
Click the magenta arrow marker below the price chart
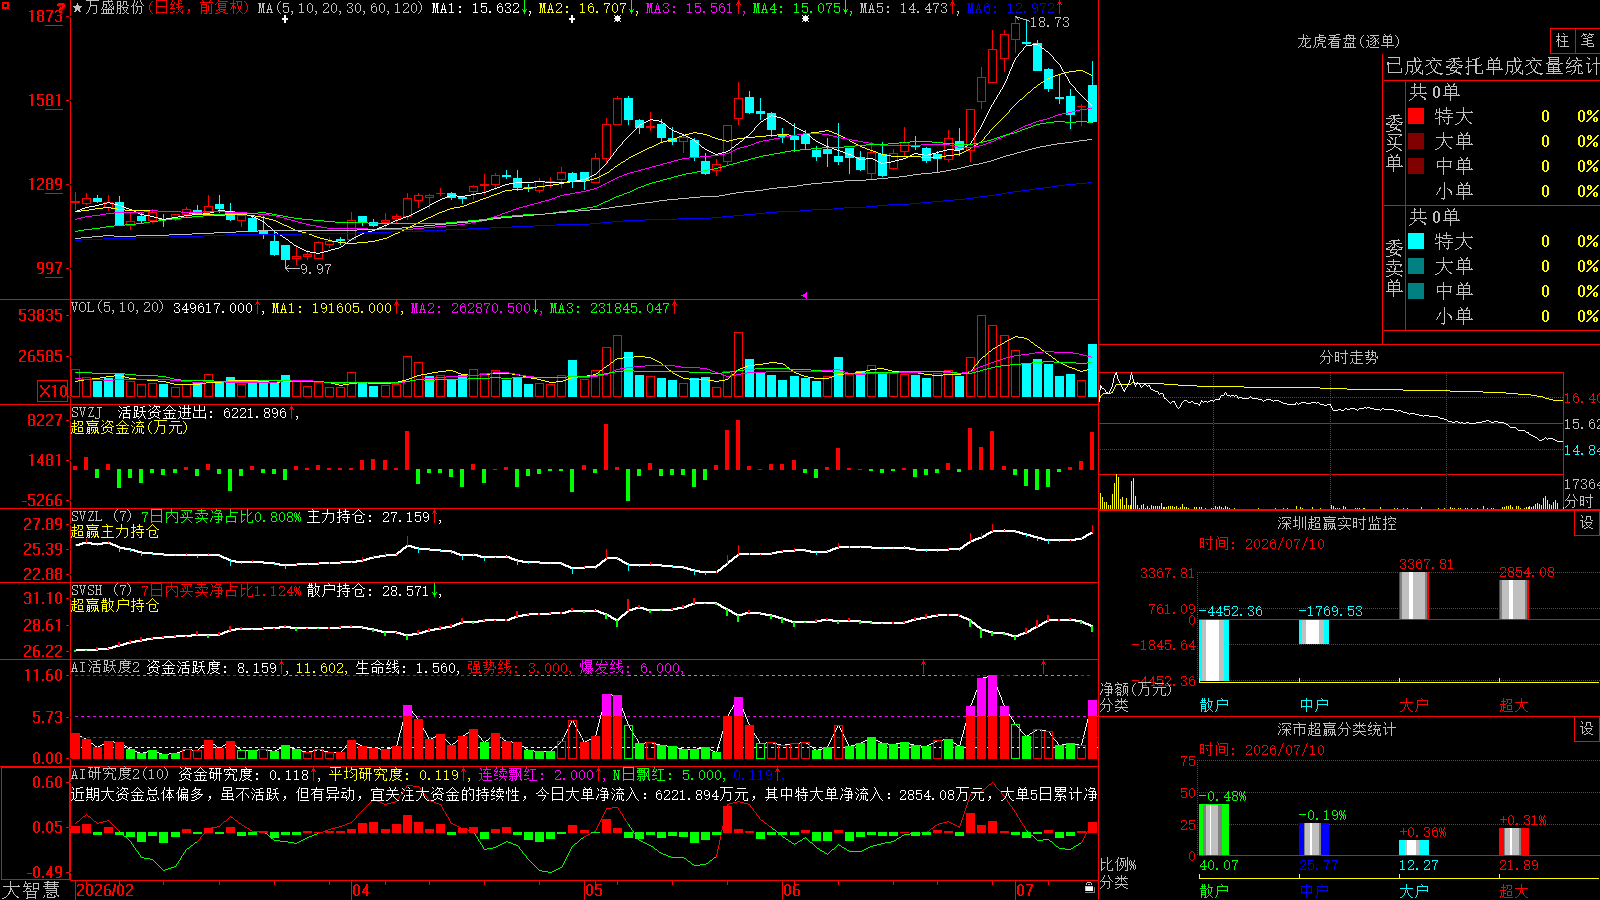[804, 295]
